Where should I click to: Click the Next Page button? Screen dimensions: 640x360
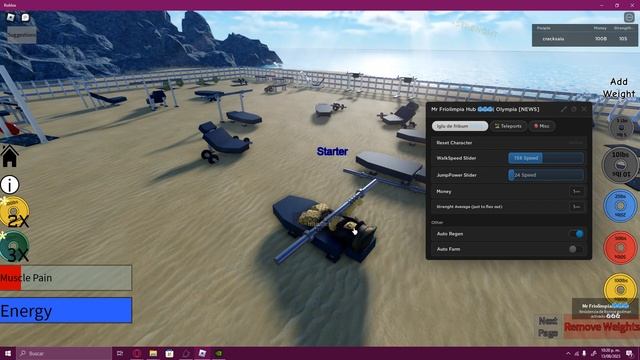pyautogui.click(x=548, y=327)
